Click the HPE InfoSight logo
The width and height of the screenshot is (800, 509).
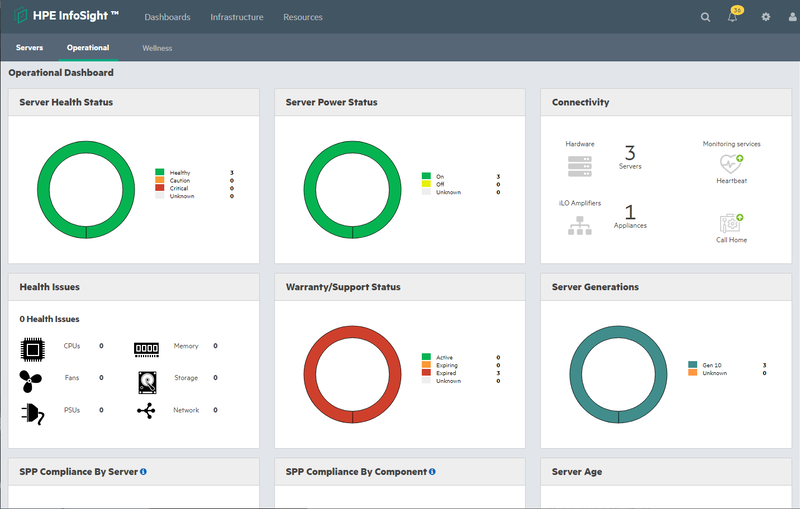click(x=66, y=16)
